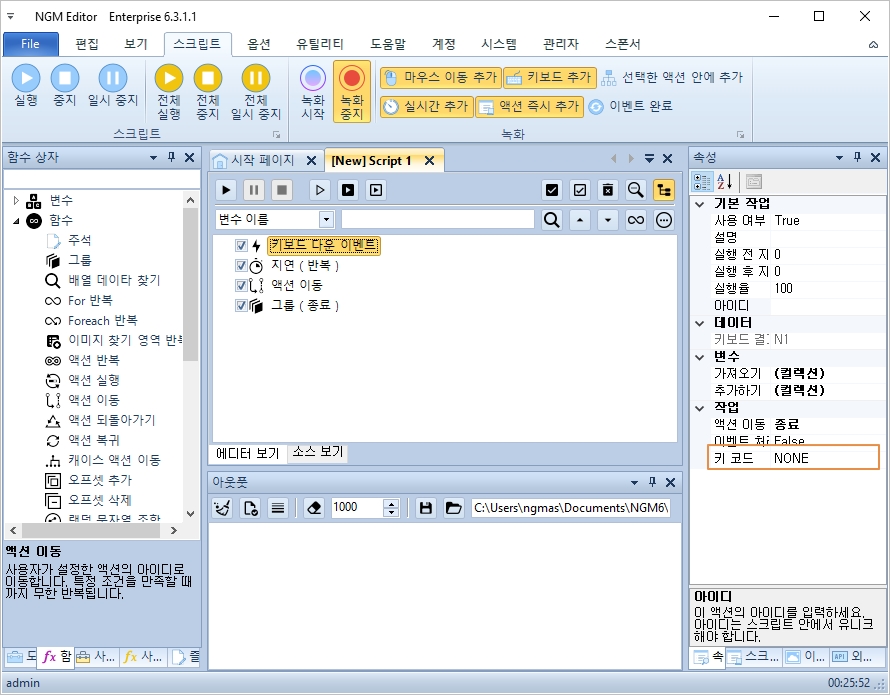
Task: Click the editor pause button
Action: (x=254, y=190)
